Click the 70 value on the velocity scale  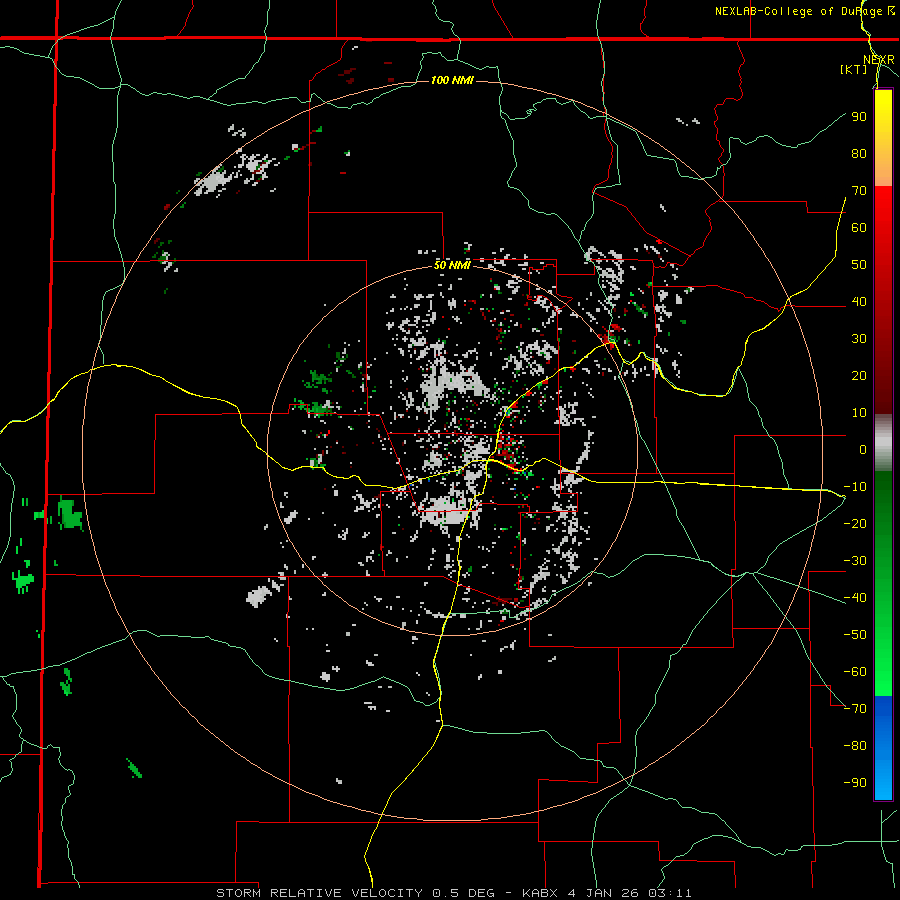(859, 191)
